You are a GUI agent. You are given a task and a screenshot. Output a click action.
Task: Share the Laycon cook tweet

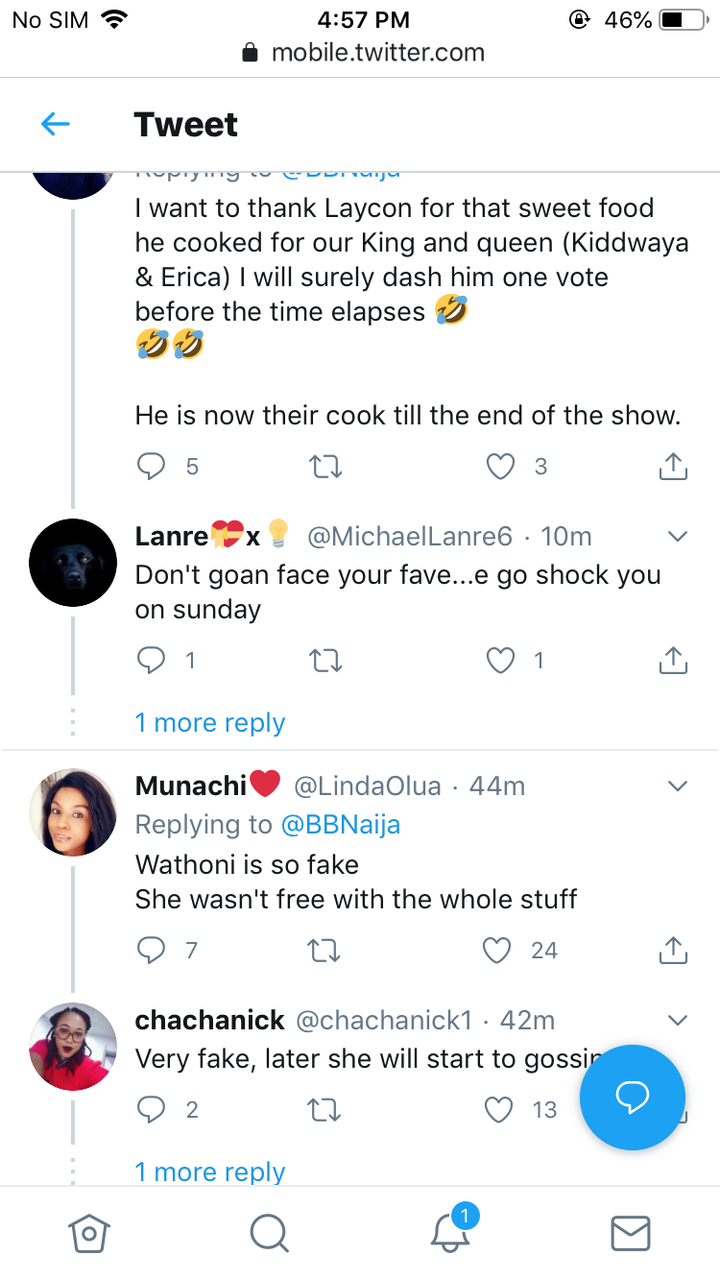673,466
